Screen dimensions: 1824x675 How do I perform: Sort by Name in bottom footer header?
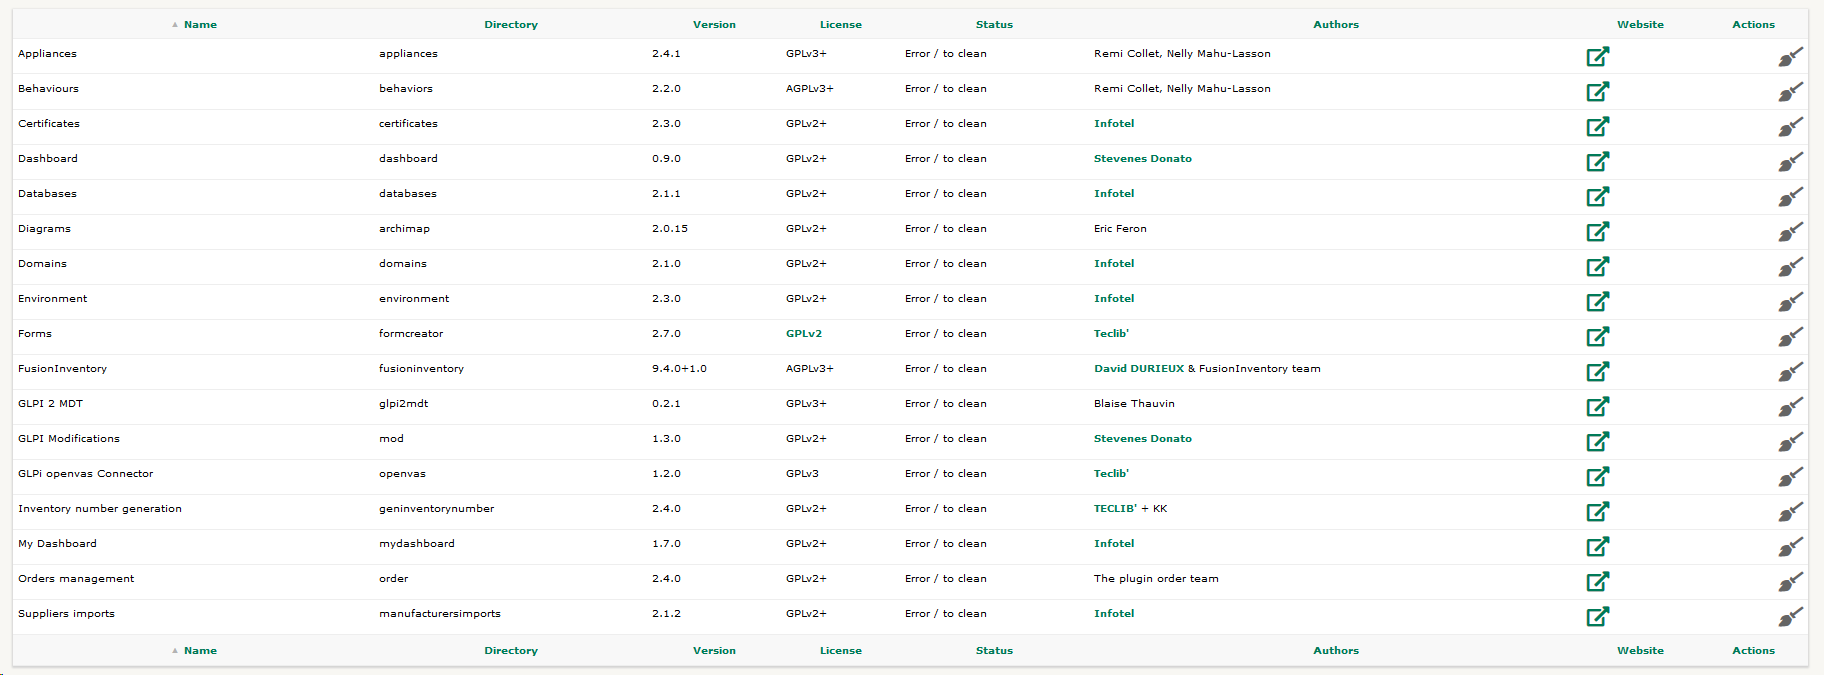tap(200, 650)
